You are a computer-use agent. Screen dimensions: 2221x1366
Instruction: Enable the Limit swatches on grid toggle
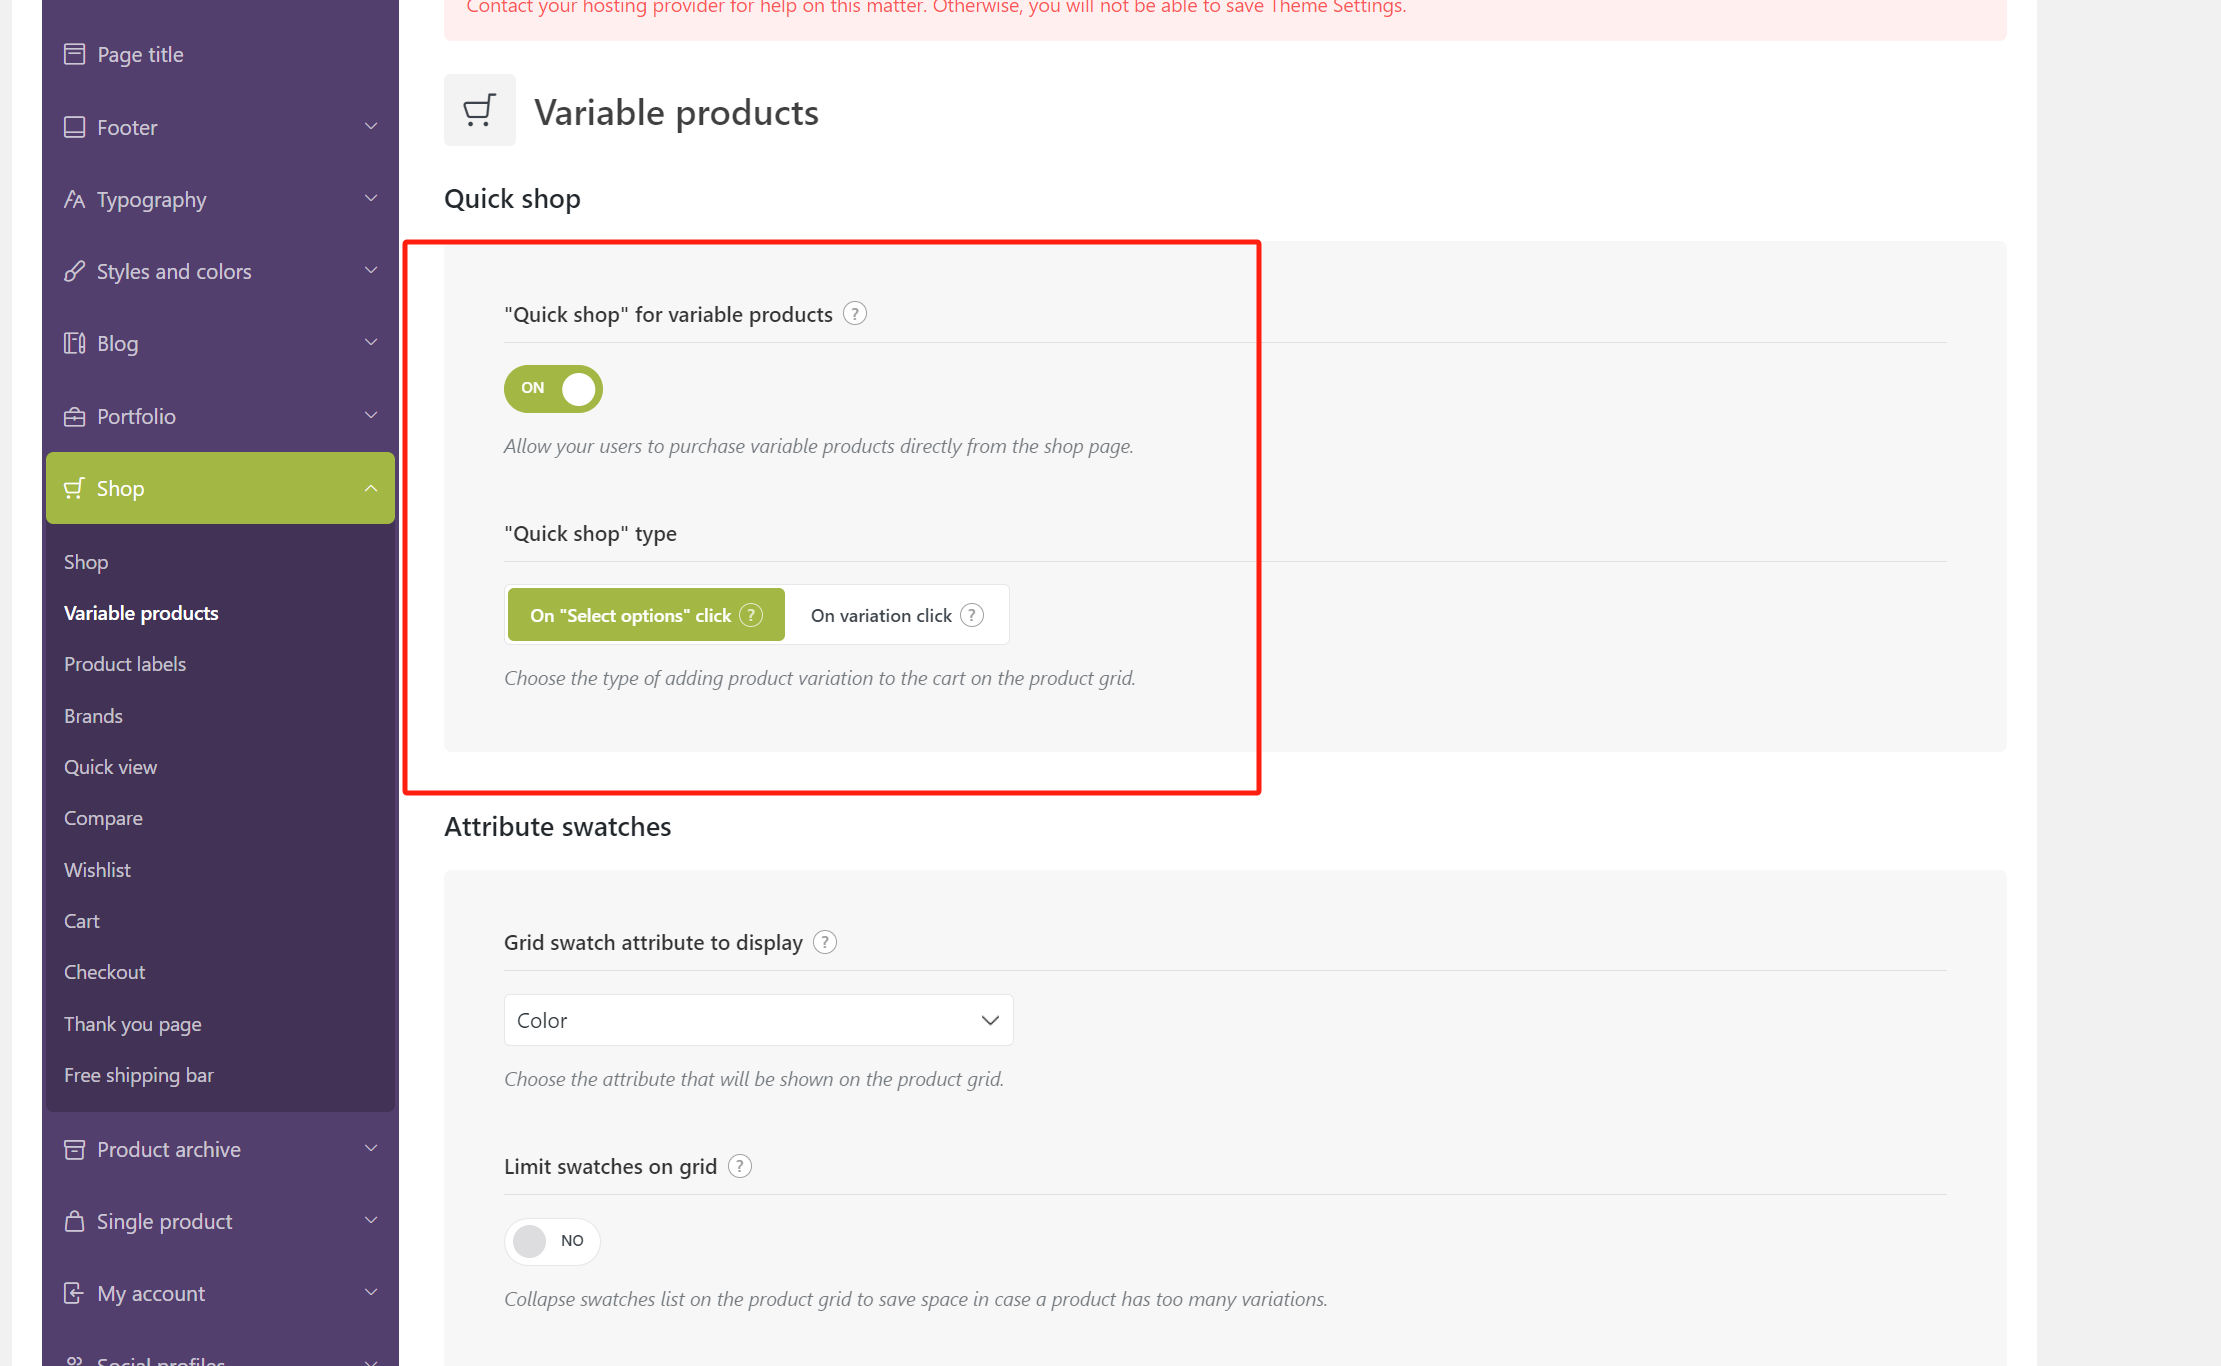pyautogui.click(x=551, y=1241)
